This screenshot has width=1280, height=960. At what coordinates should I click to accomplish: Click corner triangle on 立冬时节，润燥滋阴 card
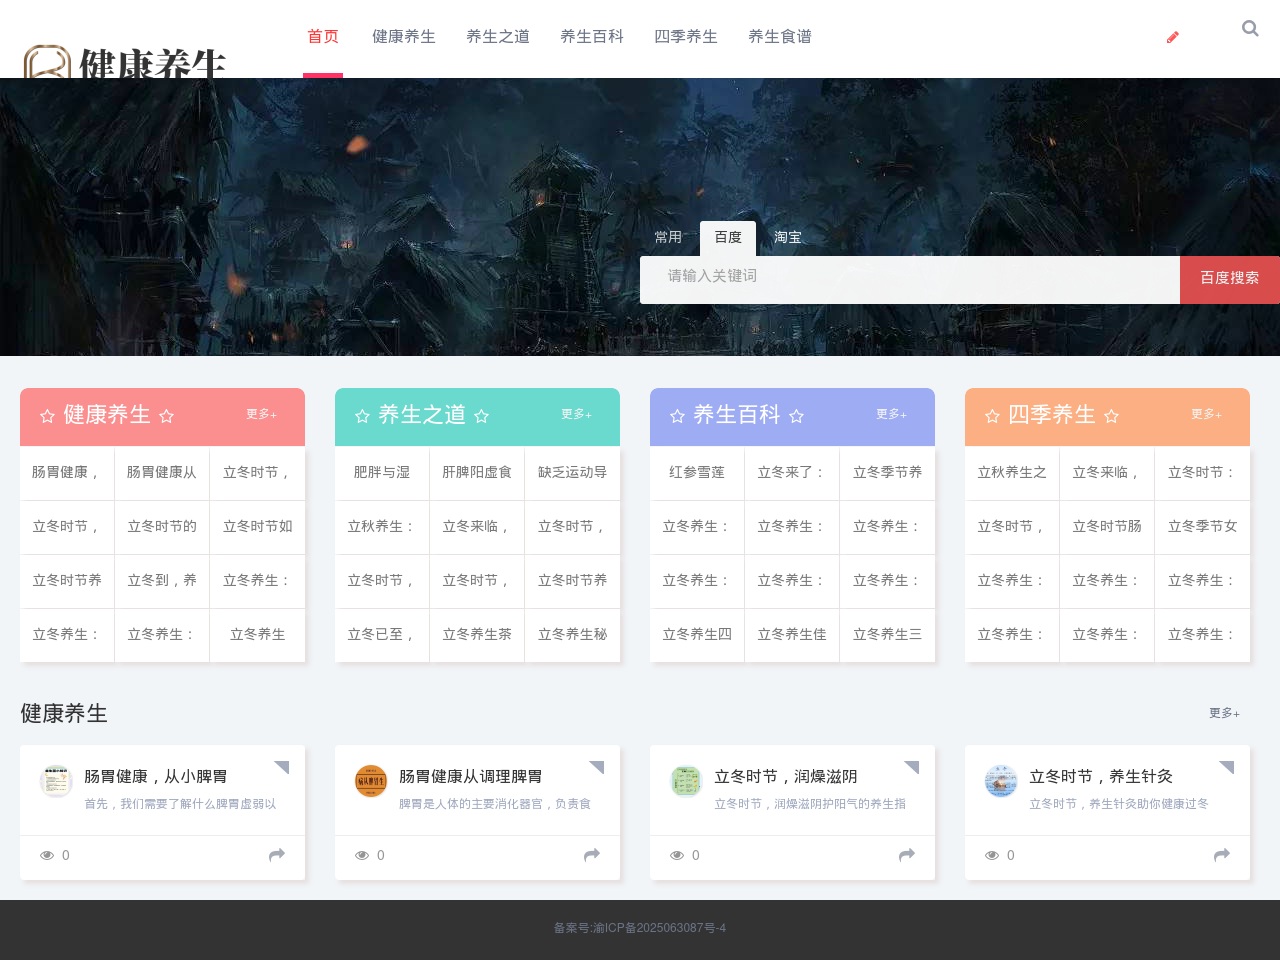pos(913,766)
